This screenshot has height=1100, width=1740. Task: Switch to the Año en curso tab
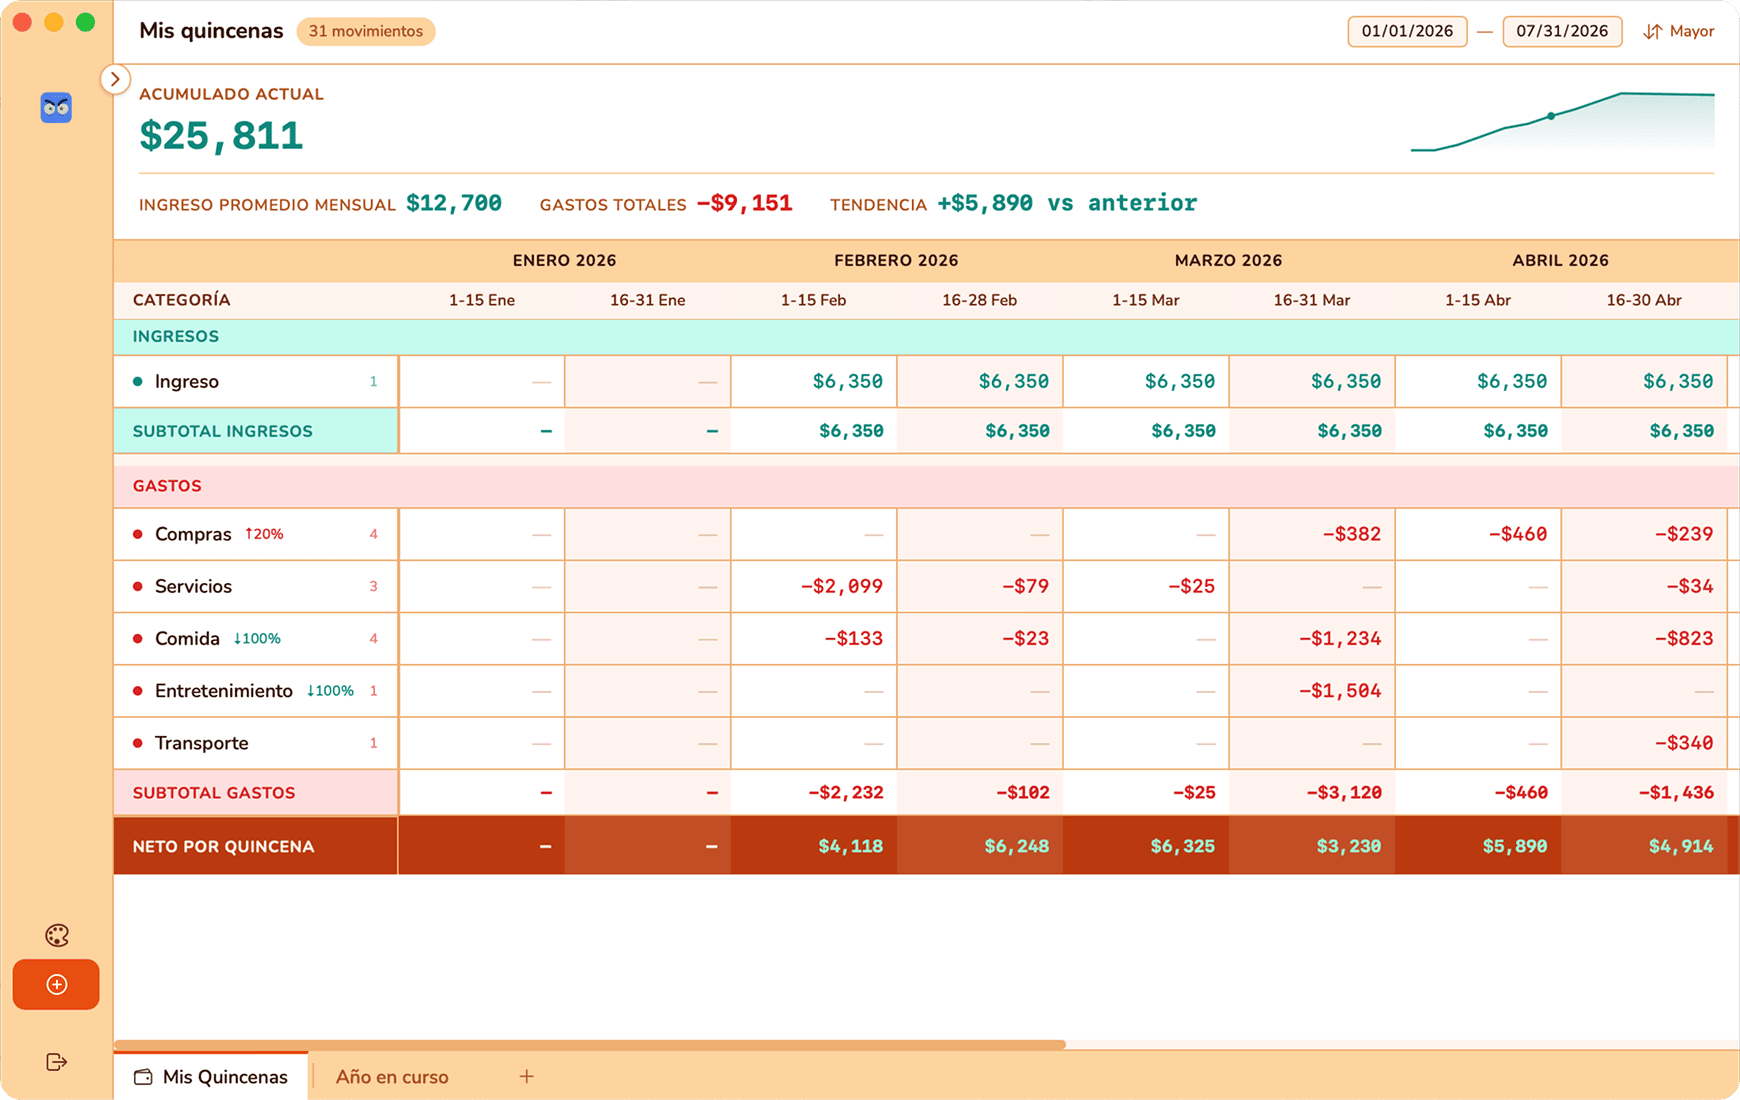pos(392,1077)
